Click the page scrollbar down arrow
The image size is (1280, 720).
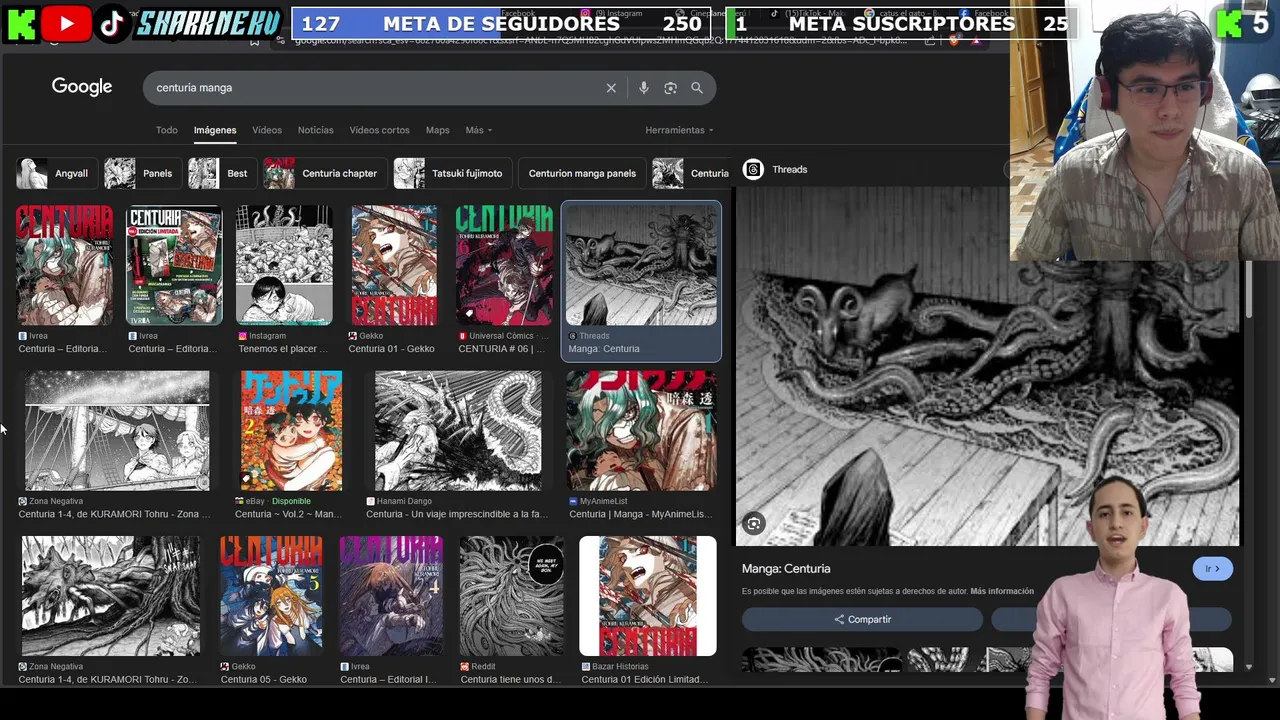[1272, 680]
